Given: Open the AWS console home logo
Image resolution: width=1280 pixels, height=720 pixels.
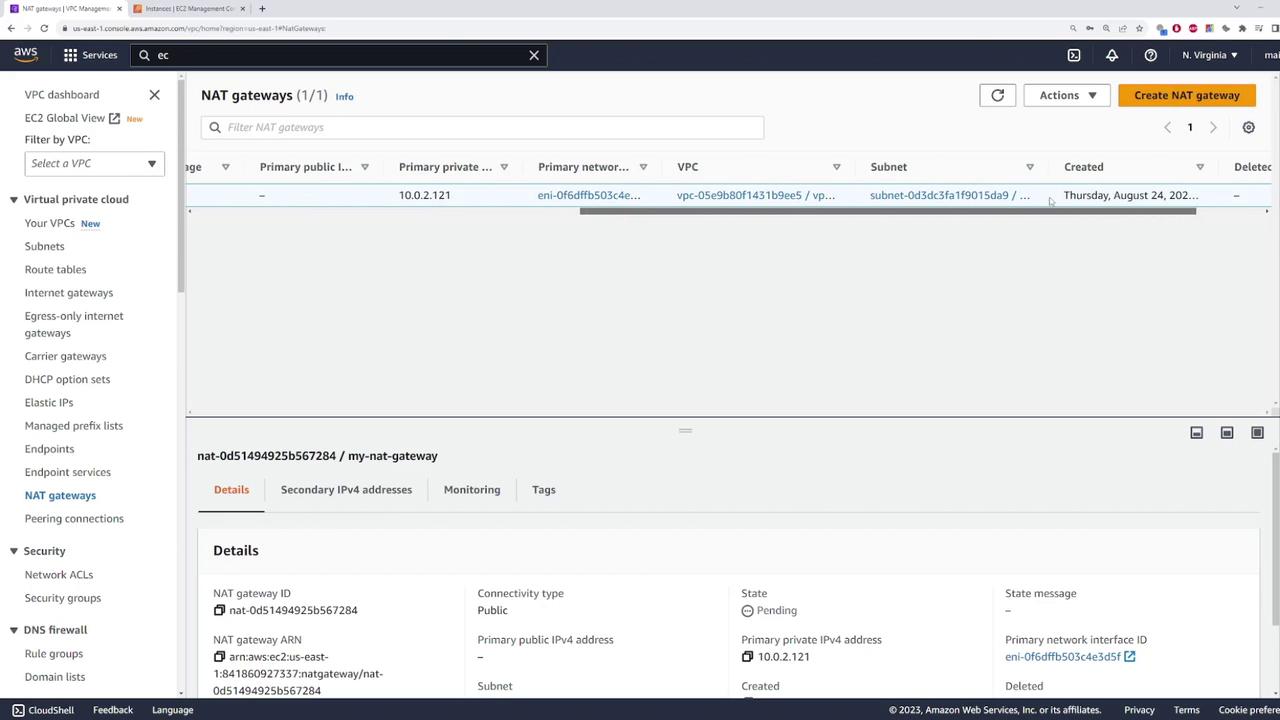Looking at the screenshot, I should [26, 55].
